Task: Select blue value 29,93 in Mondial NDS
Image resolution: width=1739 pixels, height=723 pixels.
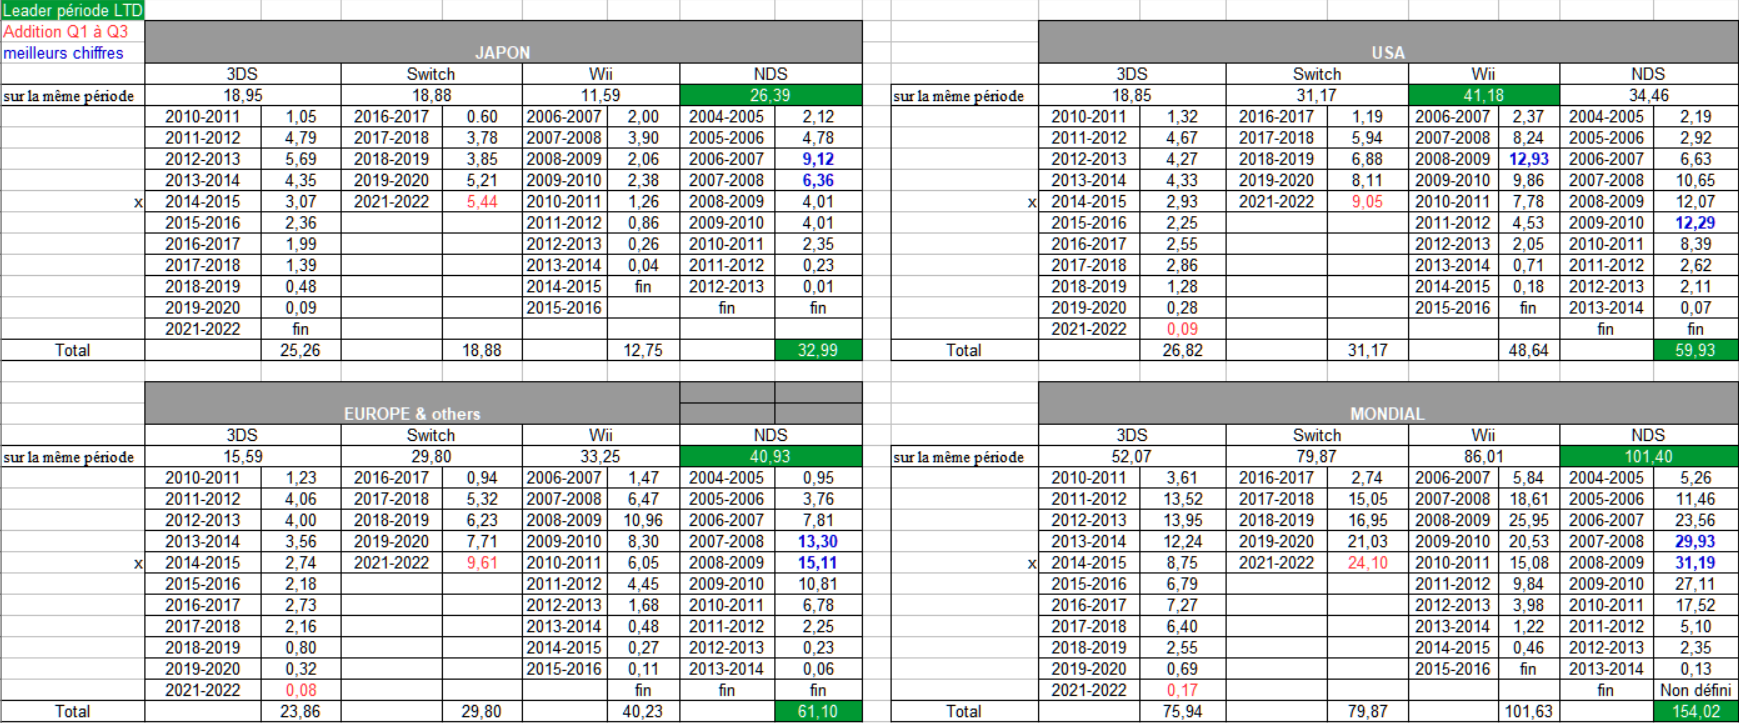Action: click(x=1695, y=541)
